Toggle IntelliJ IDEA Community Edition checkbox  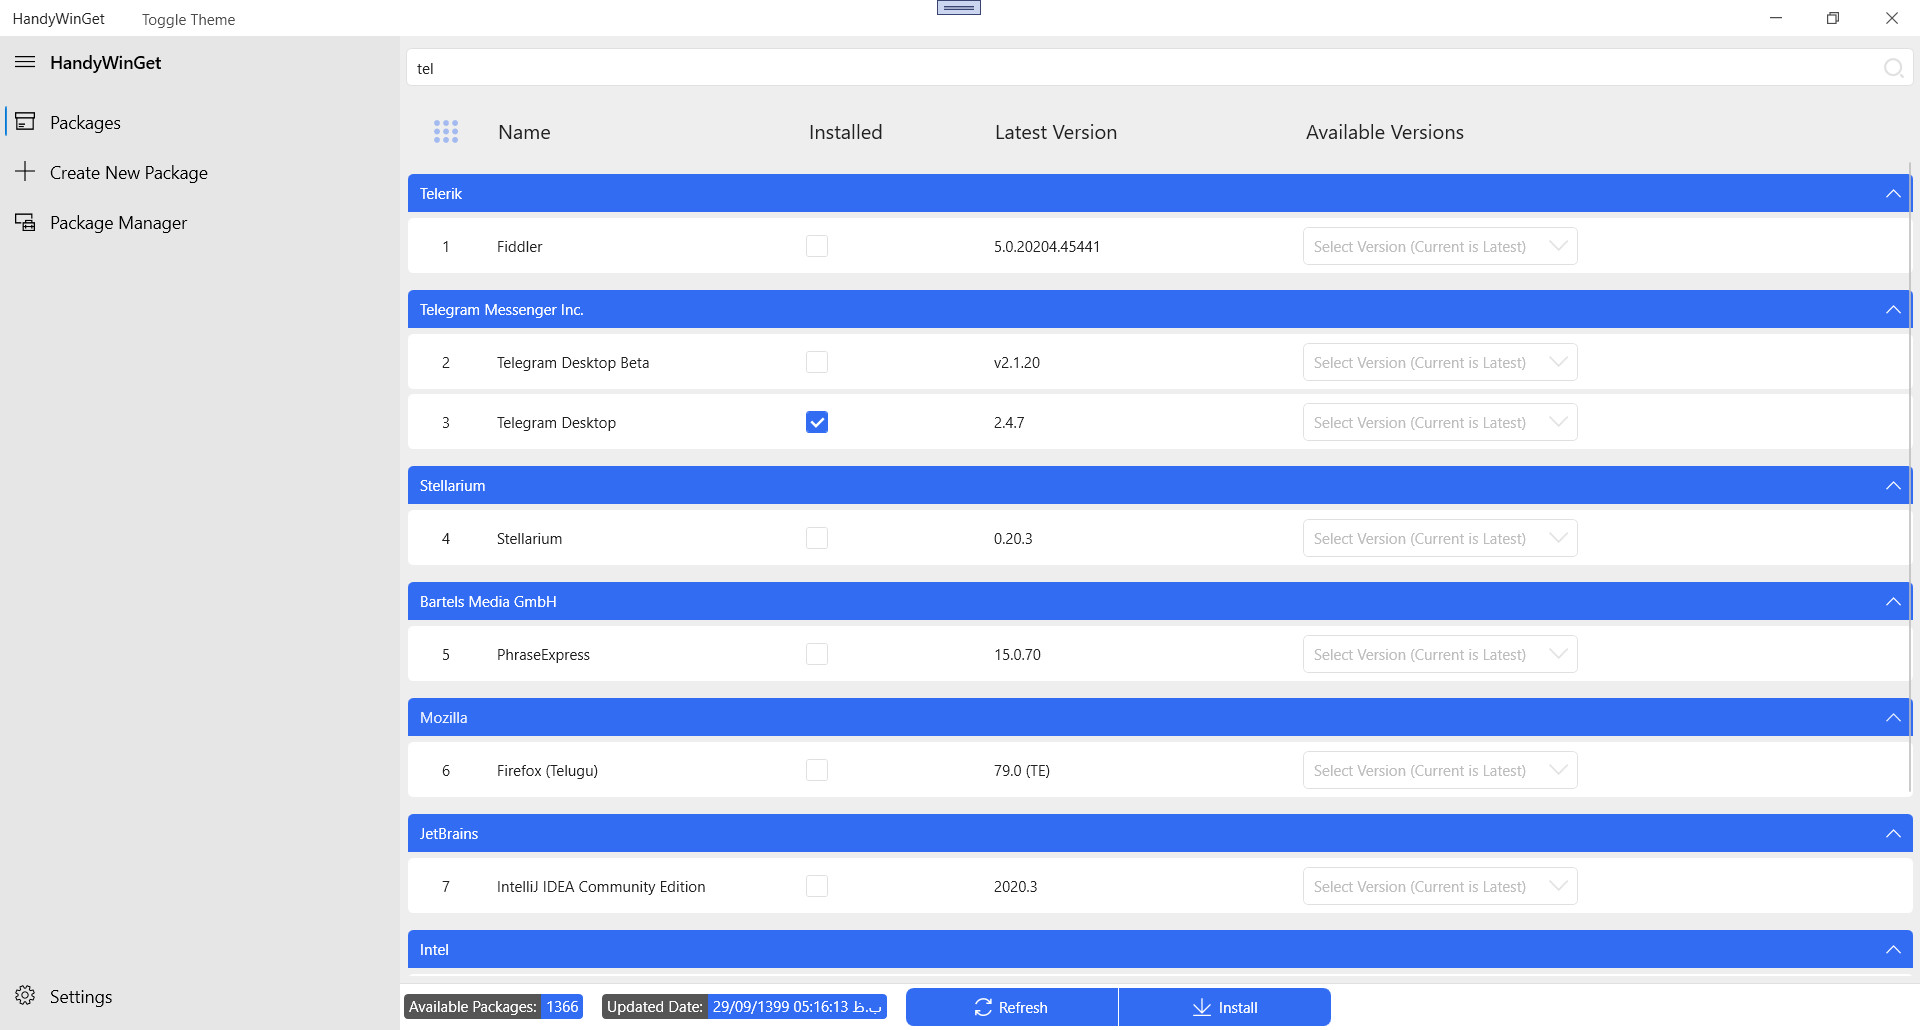(x=817, y=886)
